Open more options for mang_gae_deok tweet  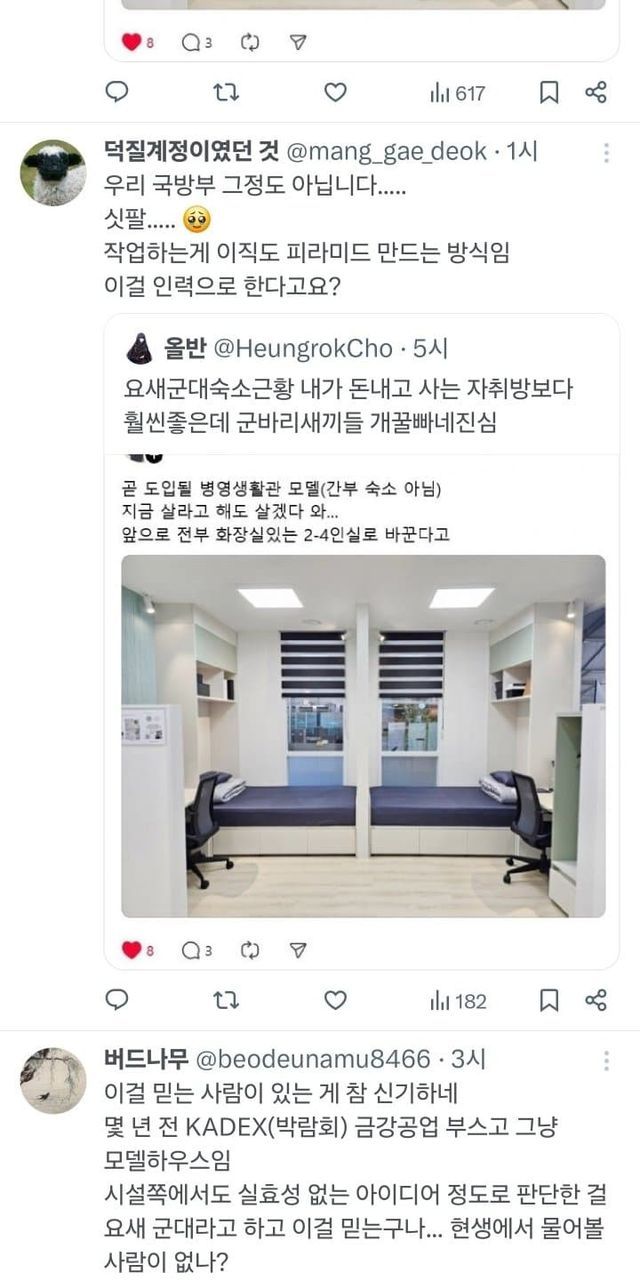(606, 153)
